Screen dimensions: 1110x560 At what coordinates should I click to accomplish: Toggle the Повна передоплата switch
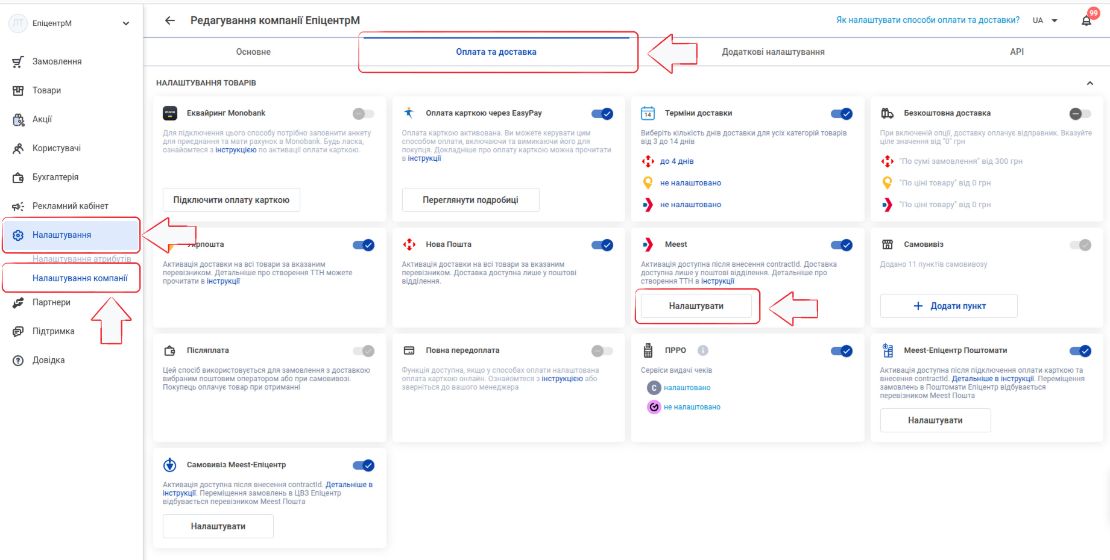click(x=602, y=350)
